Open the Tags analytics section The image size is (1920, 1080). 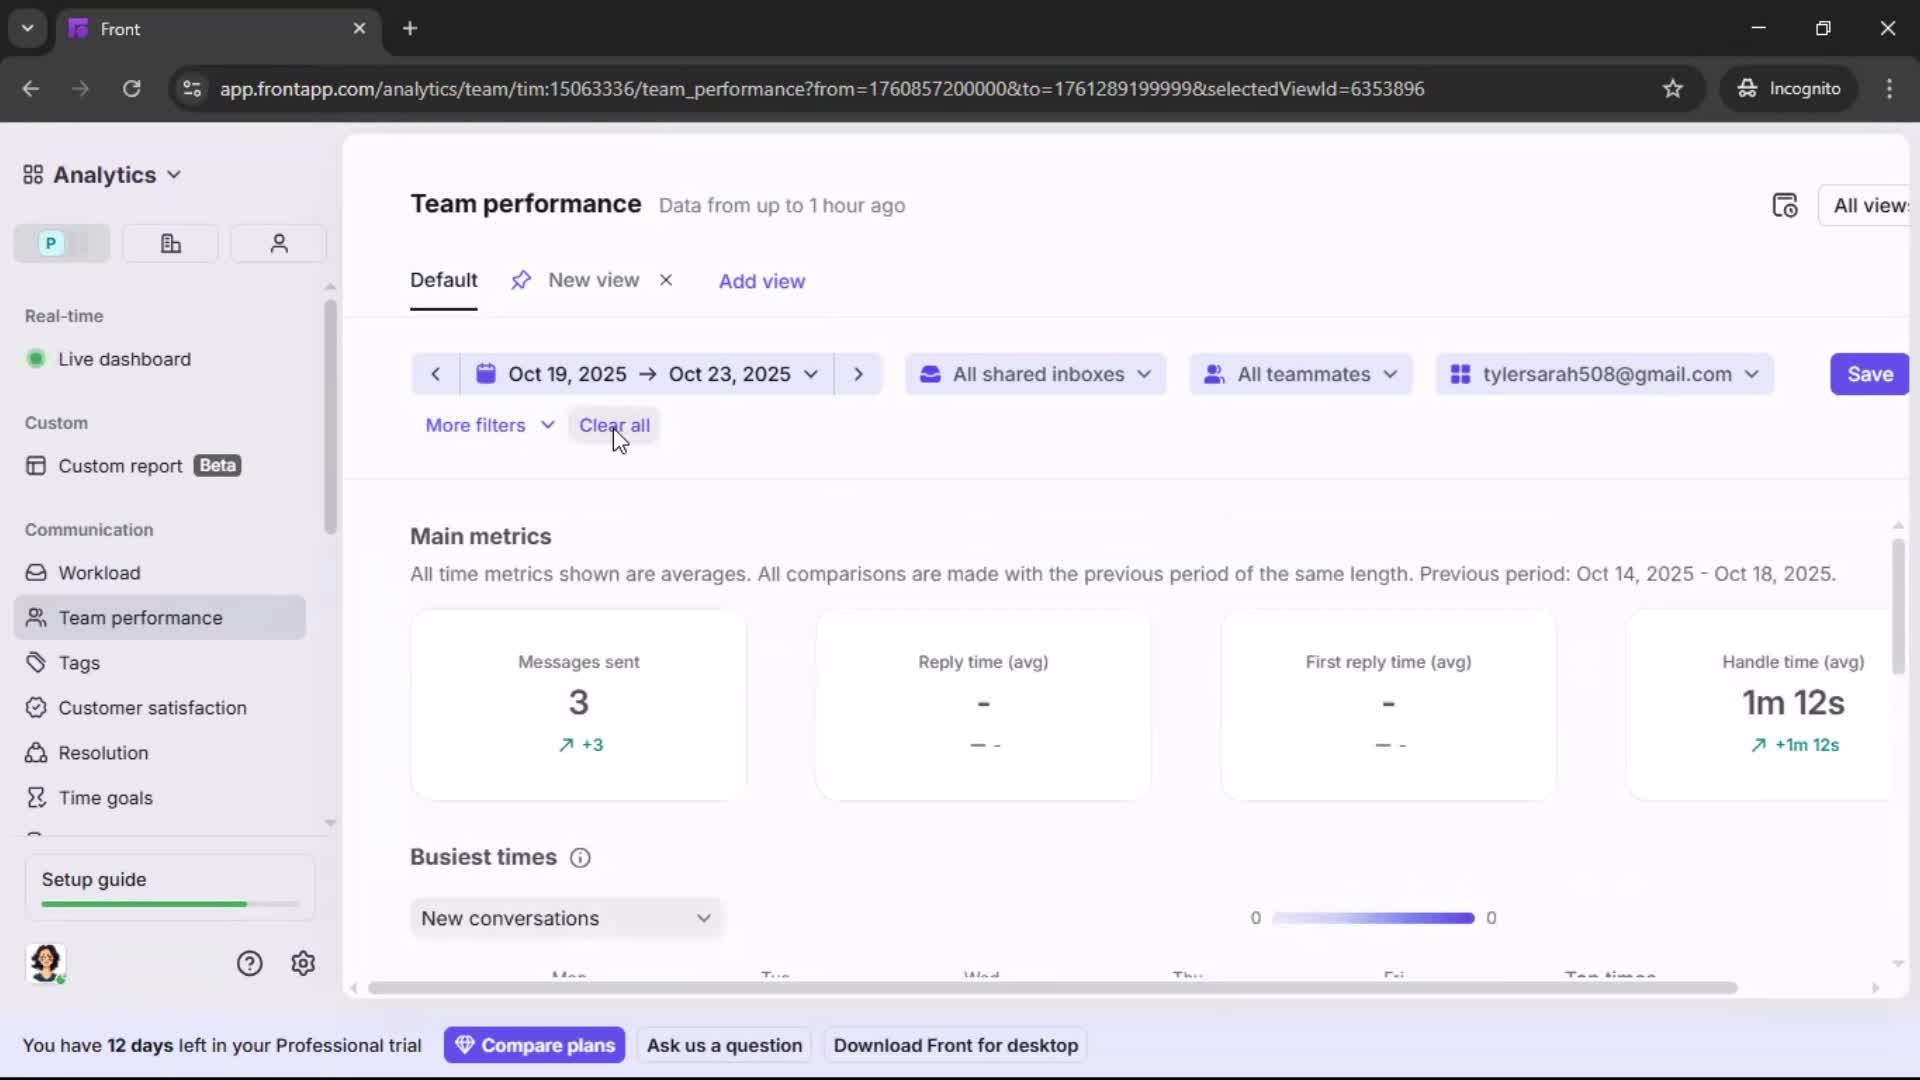pyautogui.click(x=78, y=662)
